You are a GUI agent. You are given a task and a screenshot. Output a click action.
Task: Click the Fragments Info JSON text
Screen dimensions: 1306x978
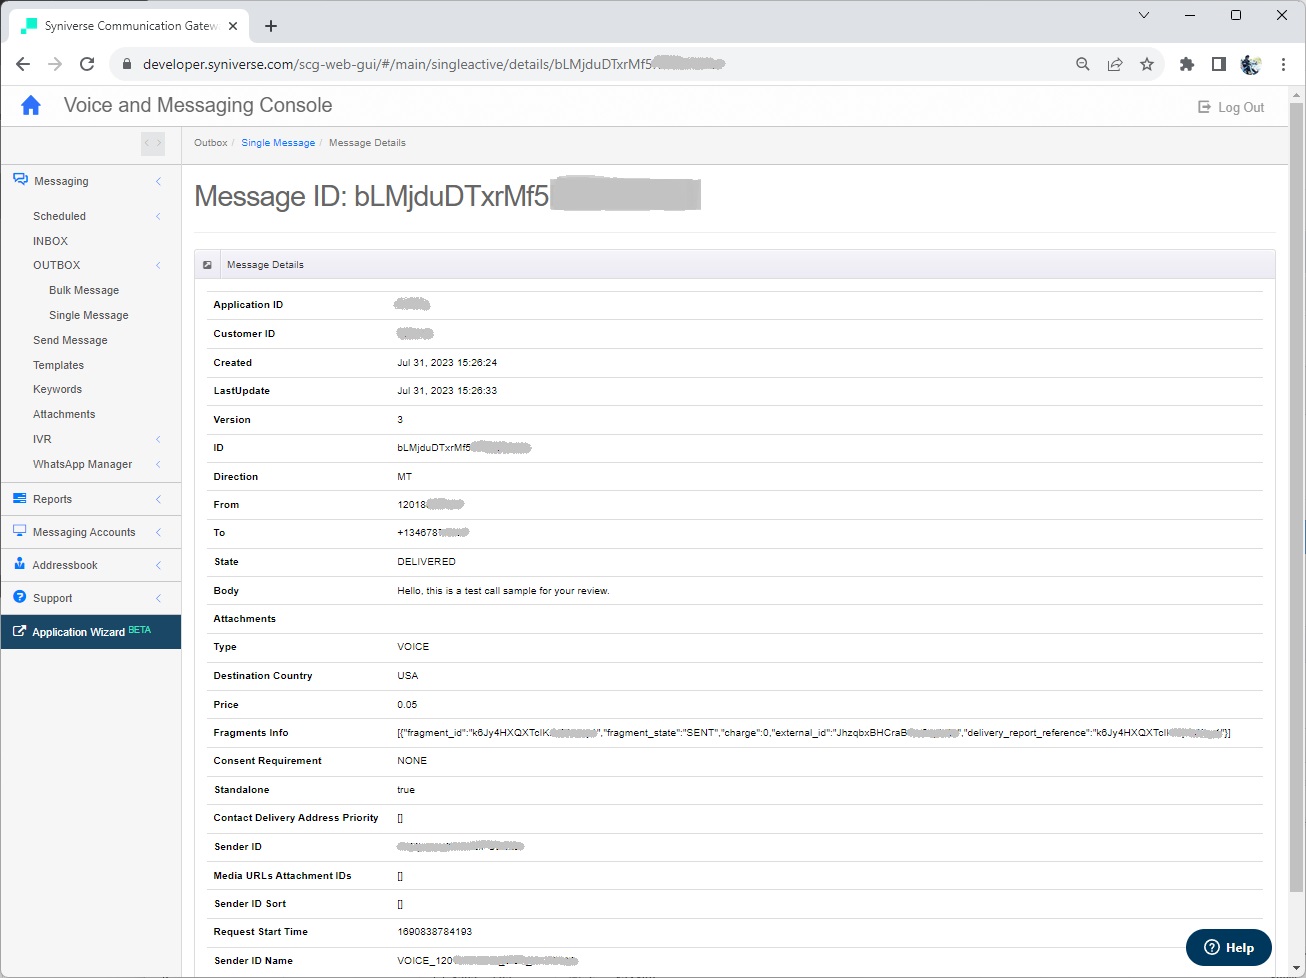pyautogui.click(x=814, y=733)
